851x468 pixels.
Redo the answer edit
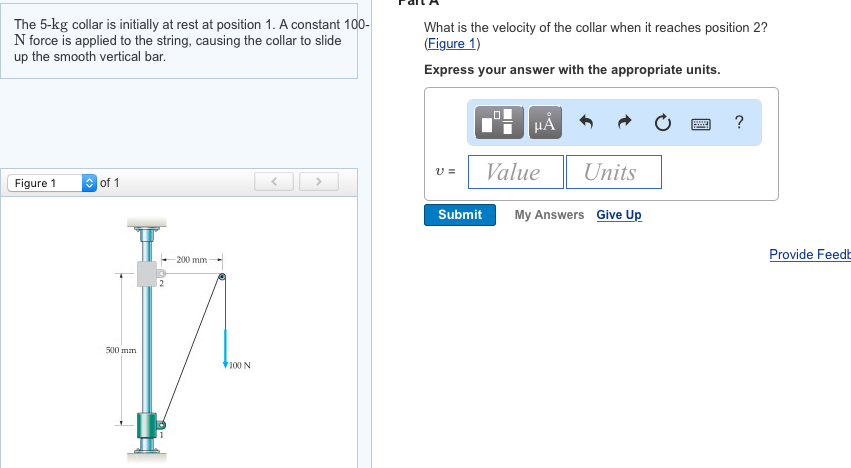pyautogui.click(x=625, y=123)
